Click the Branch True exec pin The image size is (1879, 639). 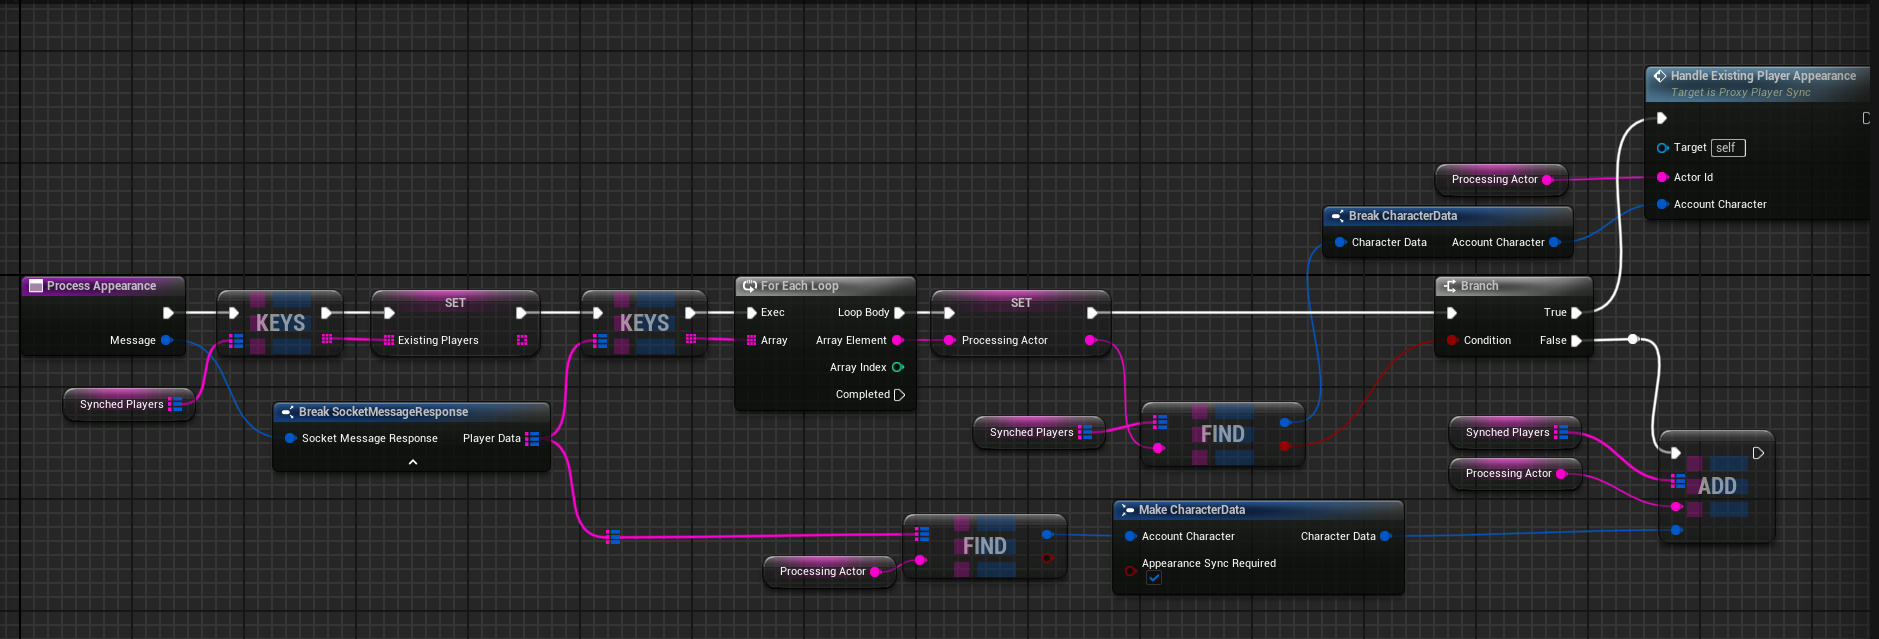[x=1576, y=313]
